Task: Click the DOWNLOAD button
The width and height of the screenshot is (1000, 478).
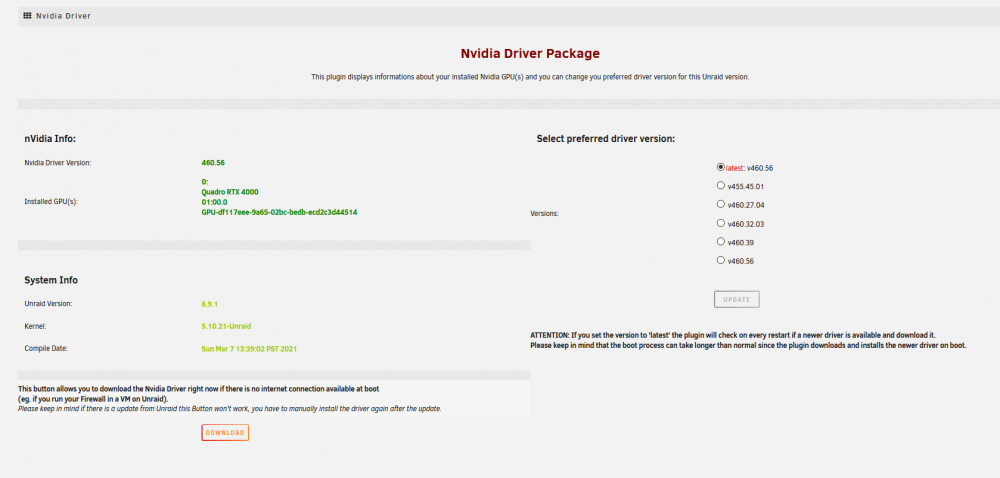Action: (225, 433)
